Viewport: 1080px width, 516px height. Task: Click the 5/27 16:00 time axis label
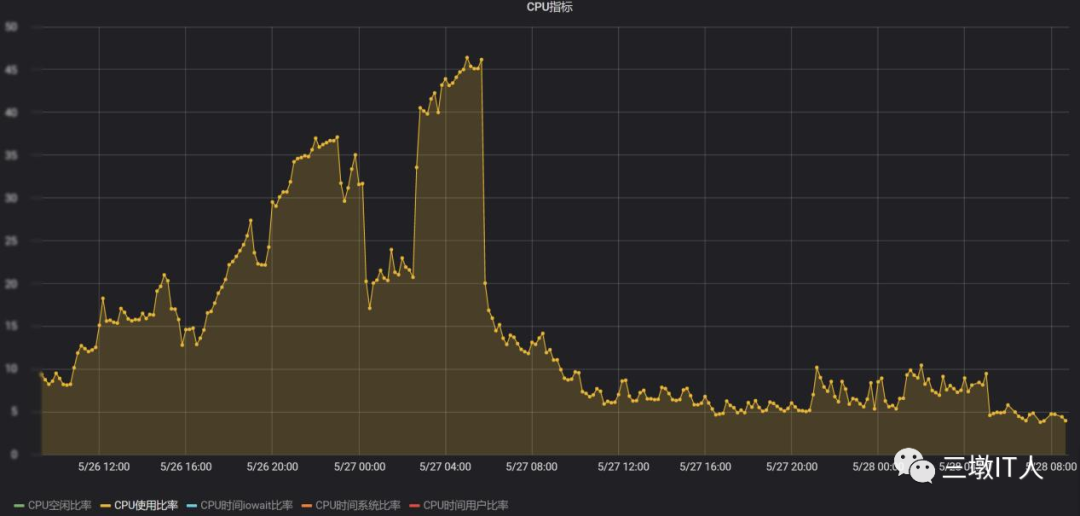coord(705,466)
